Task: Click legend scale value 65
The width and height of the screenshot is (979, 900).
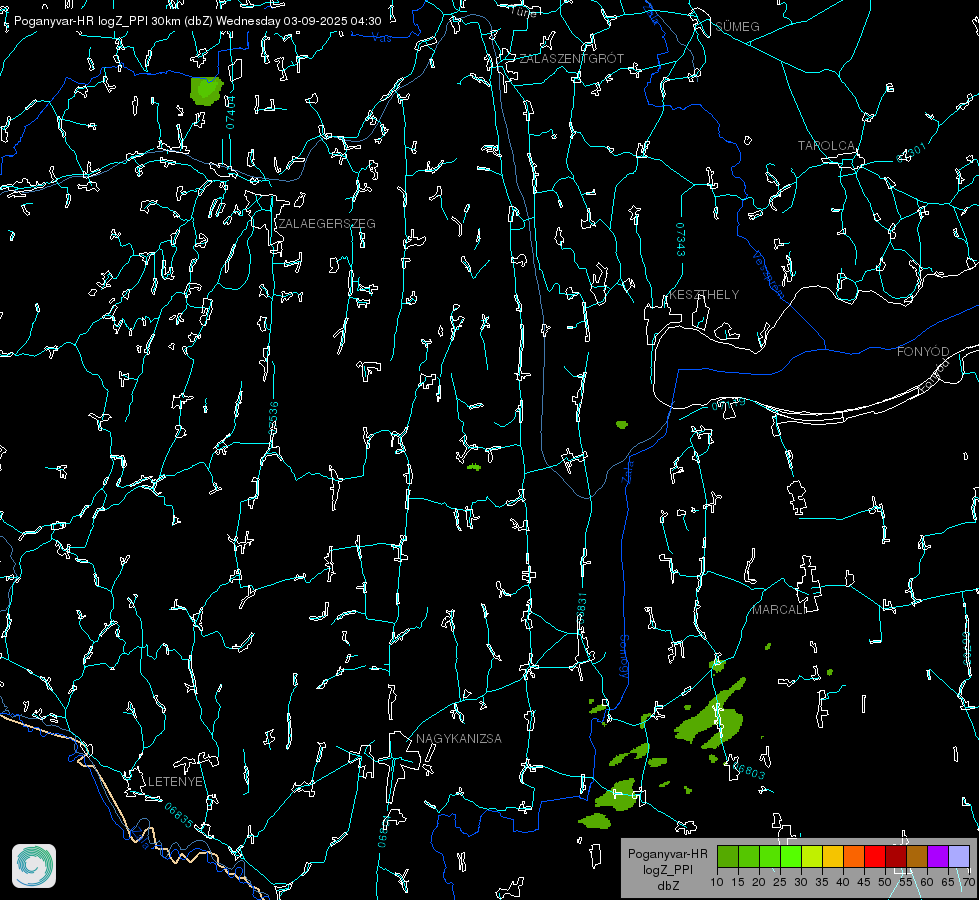Action: point(948,882)
